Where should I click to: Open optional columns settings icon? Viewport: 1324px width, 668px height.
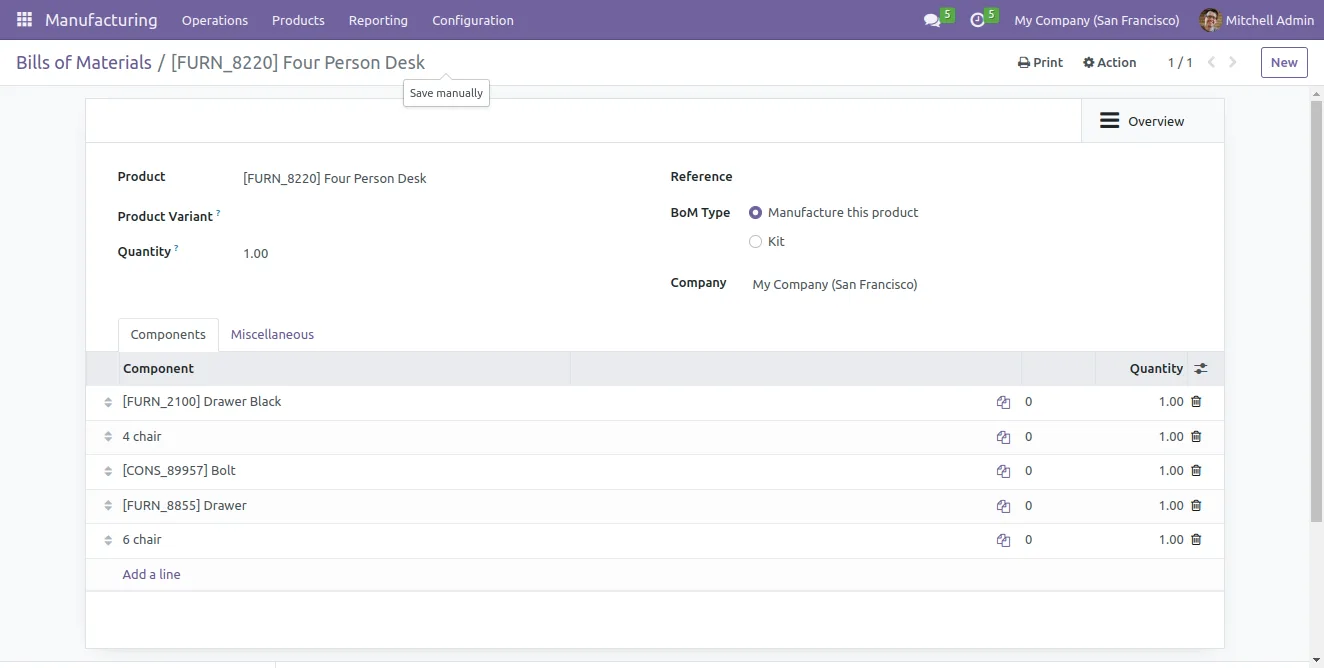[1201, 369]
